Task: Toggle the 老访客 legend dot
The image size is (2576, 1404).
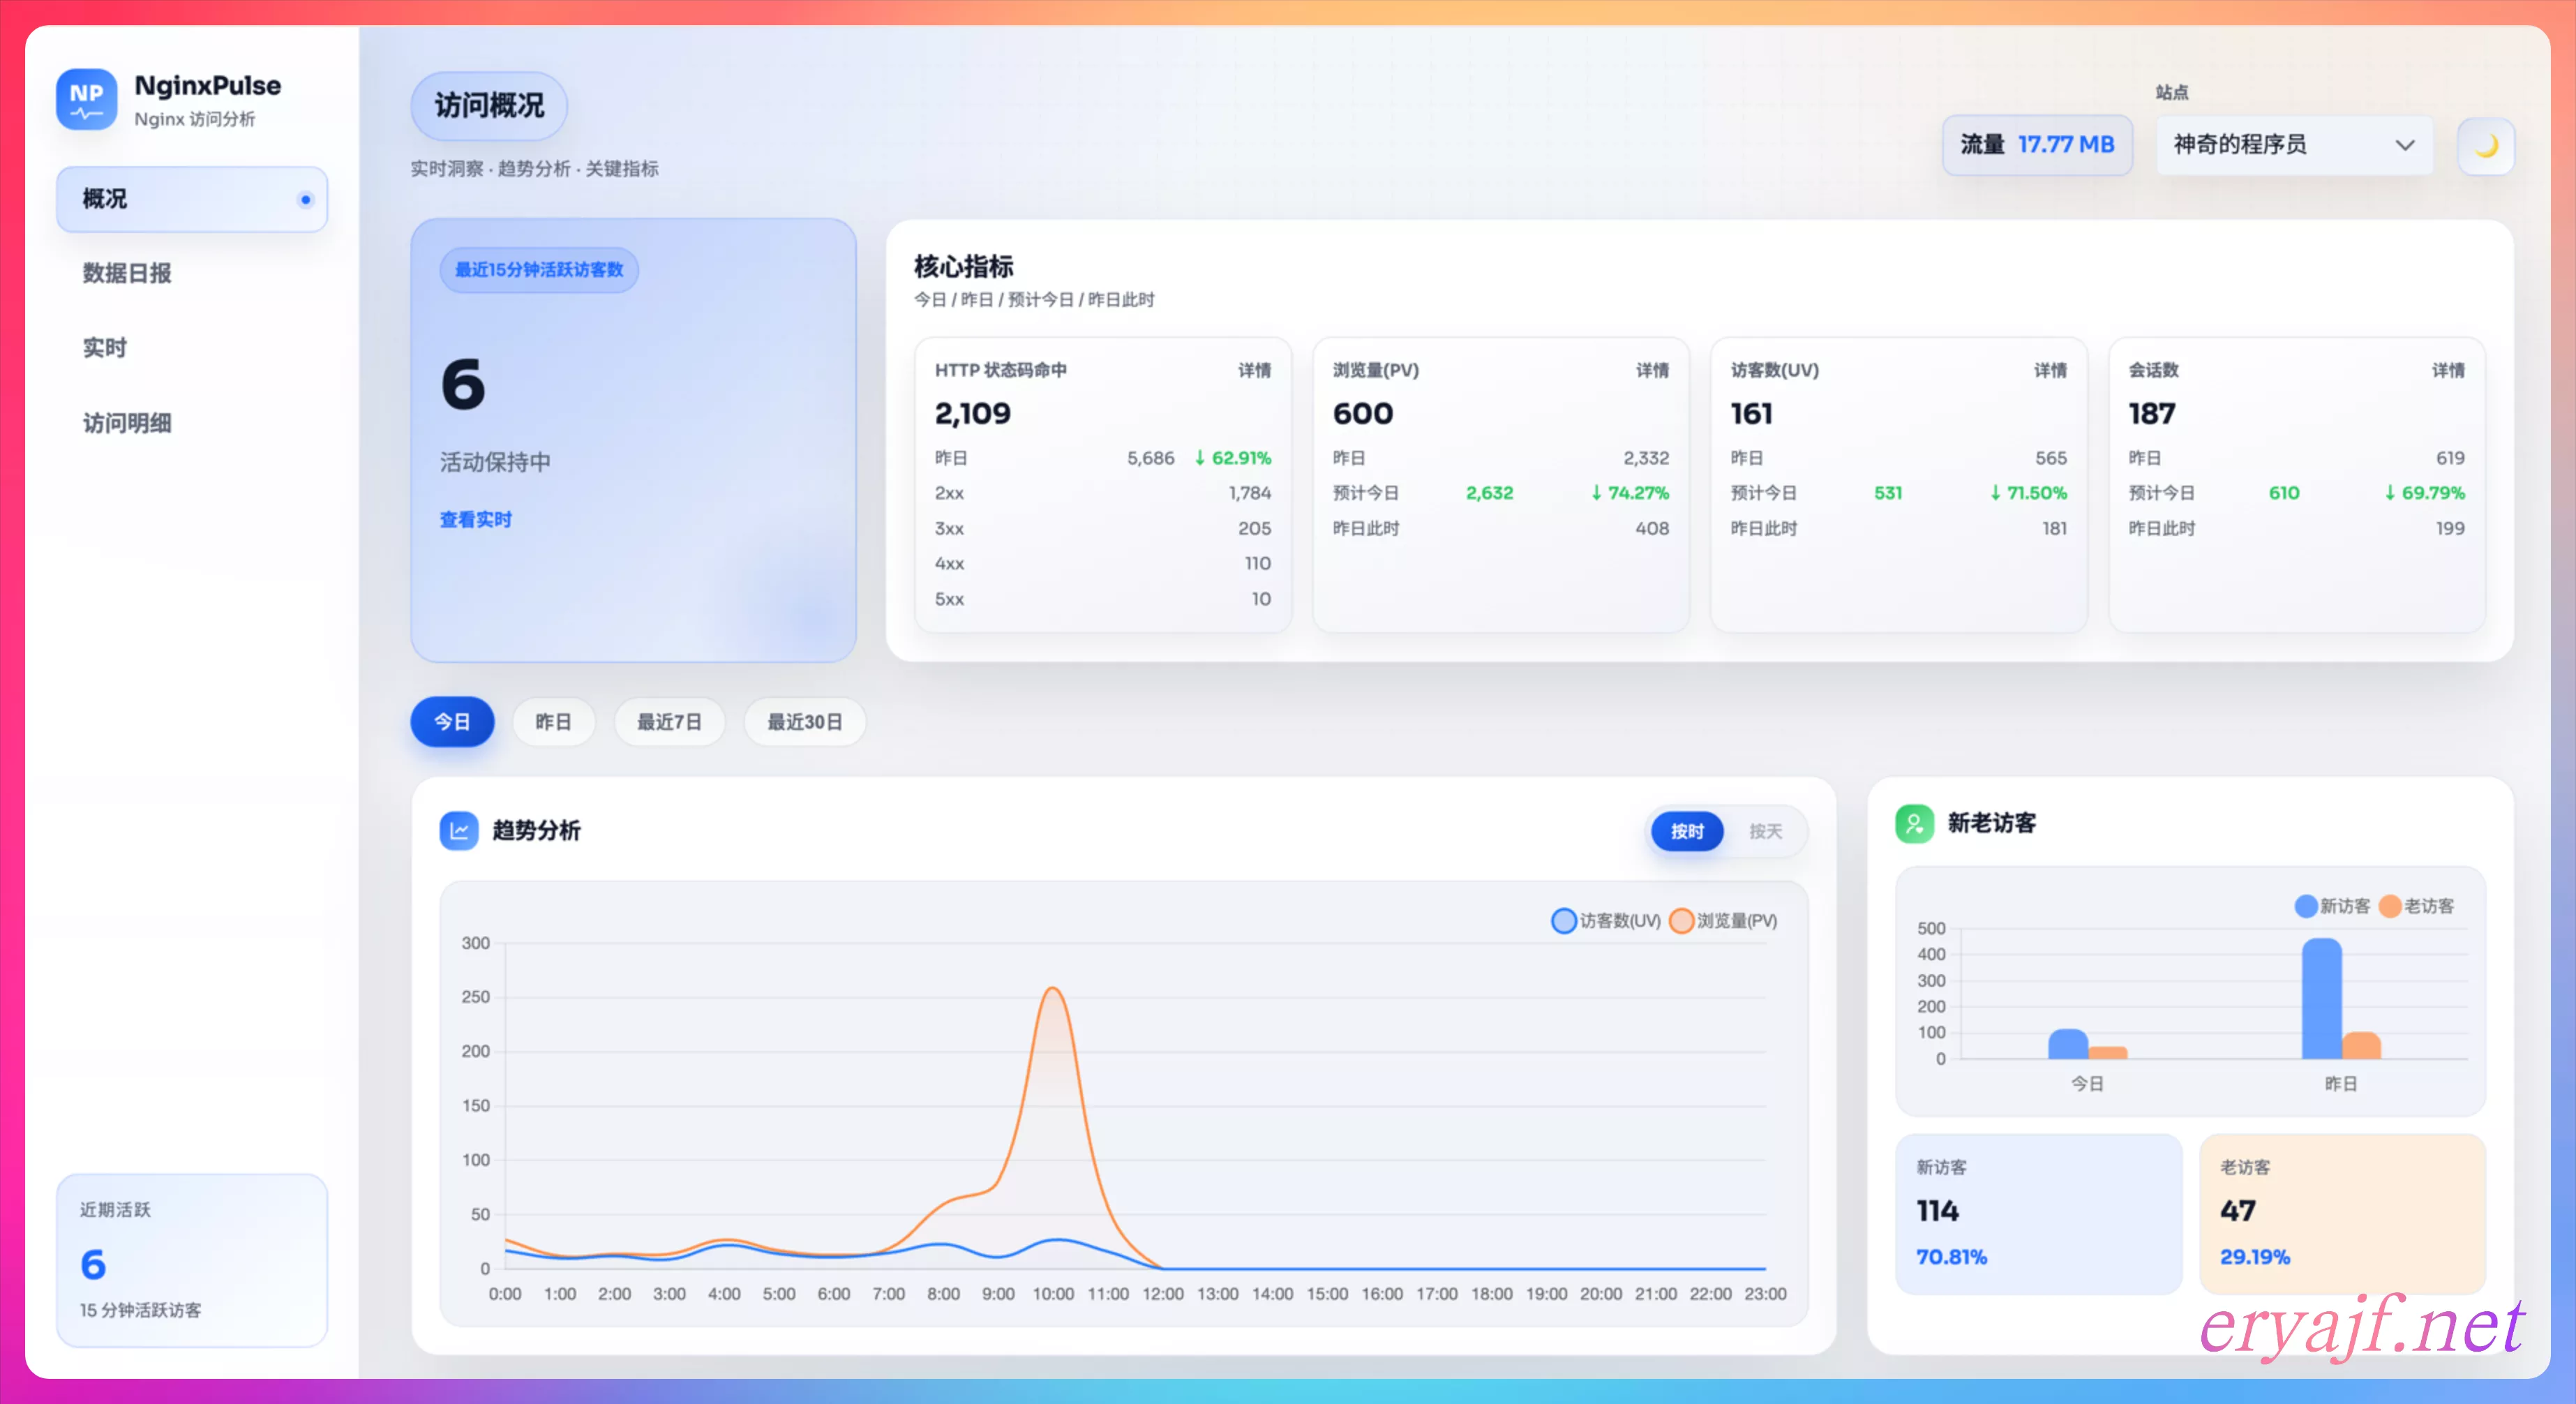Action: pyautogui.click(x=2390, y=906)
